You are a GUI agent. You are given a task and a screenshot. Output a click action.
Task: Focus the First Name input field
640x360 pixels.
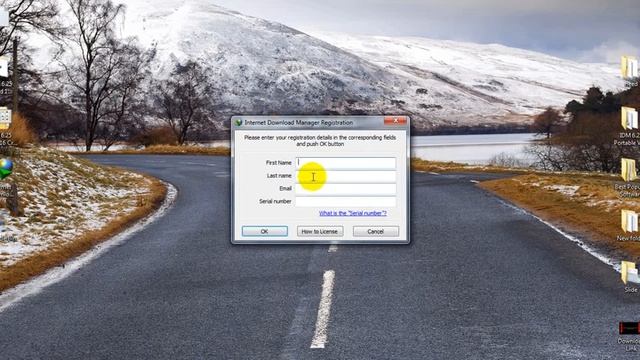[x=346, y=163]
